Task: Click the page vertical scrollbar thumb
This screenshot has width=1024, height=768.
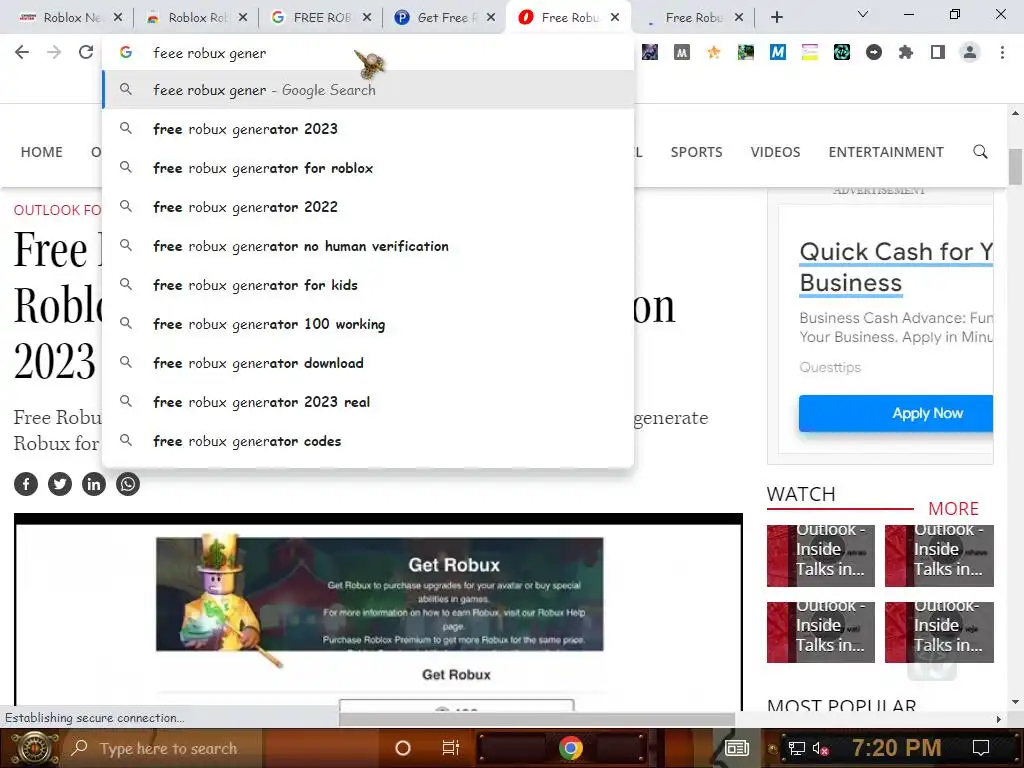Action: coord(1015,167)
